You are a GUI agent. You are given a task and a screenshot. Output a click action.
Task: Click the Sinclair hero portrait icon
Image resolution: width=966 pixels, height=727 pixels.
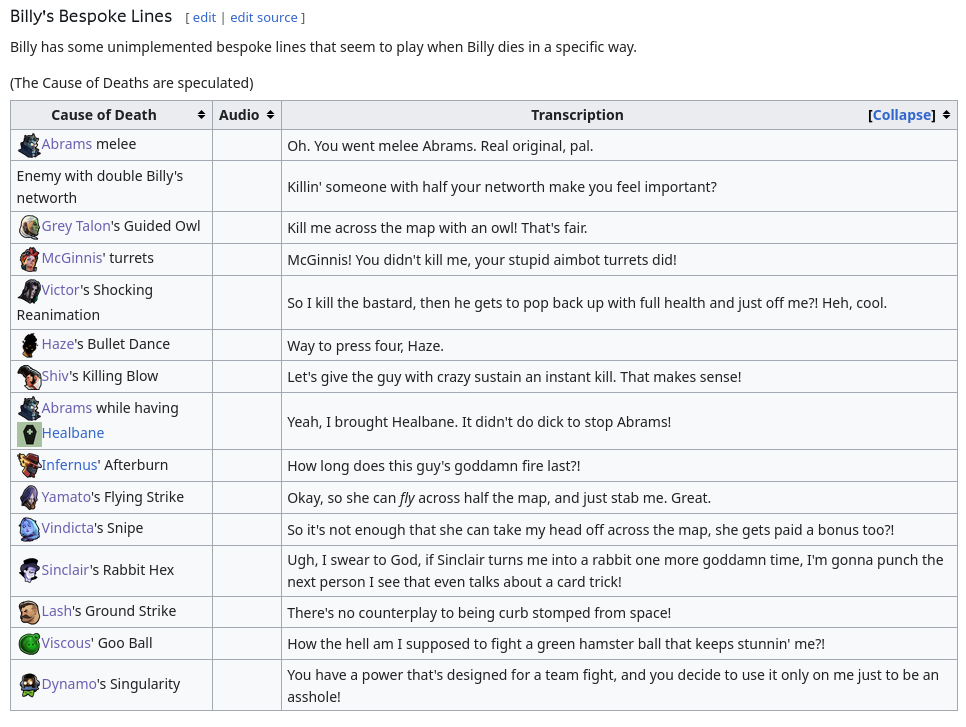(29, 571)
